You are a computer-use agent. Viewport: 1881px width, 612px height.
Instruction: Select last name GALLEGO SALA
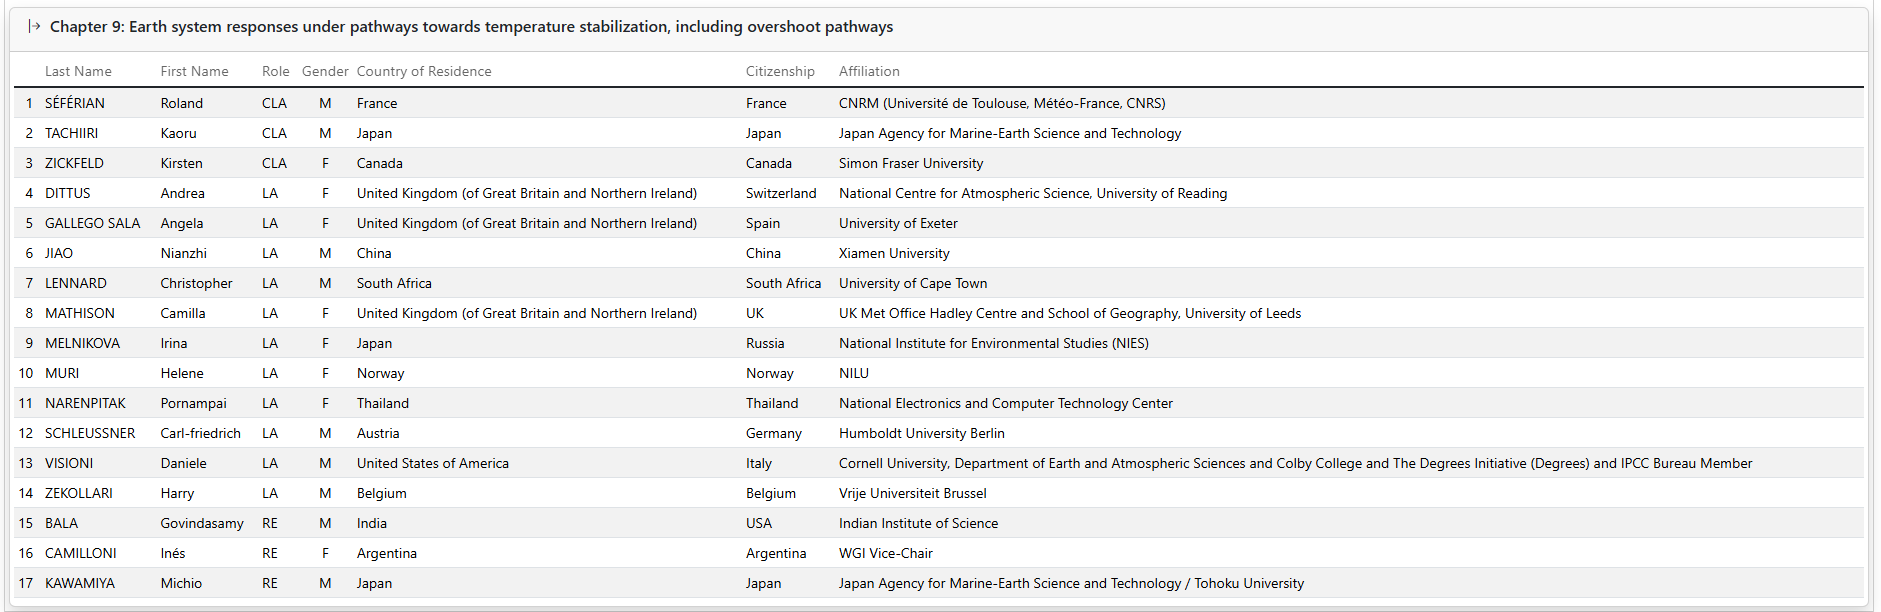click(92, 223)
